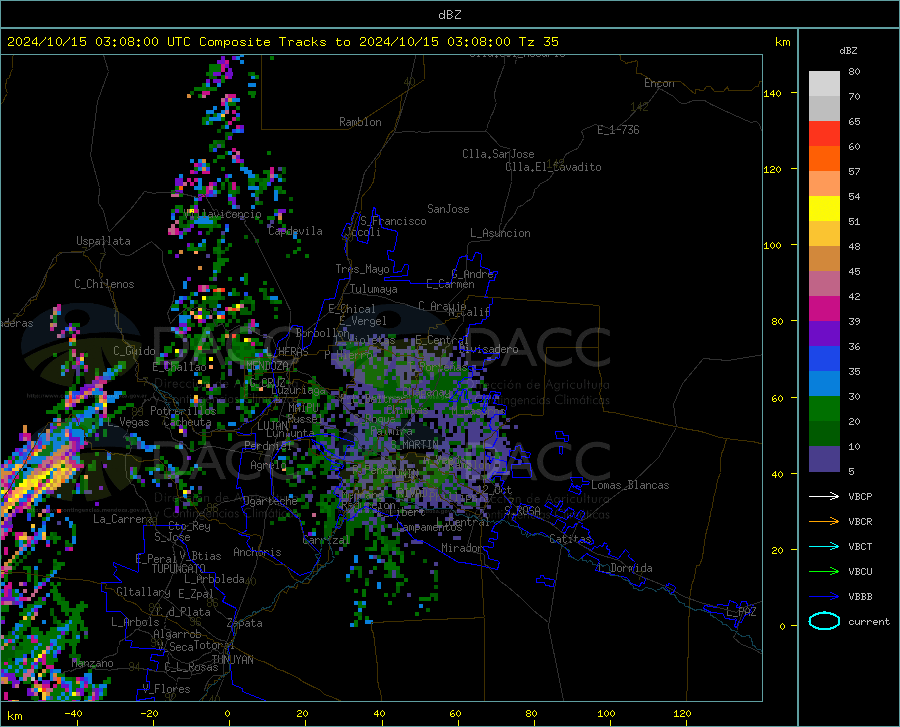The image size is (900, 727).
Task: Click the '45' value on the dBZ scale
Action: [x=854, y=271]
